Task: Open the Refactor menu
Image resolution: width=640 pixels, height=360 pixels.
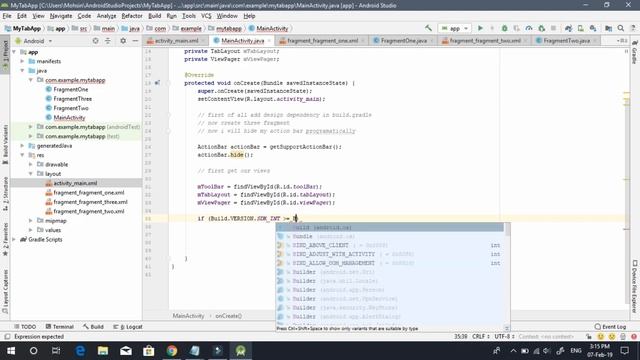Action: click(132, 16)
